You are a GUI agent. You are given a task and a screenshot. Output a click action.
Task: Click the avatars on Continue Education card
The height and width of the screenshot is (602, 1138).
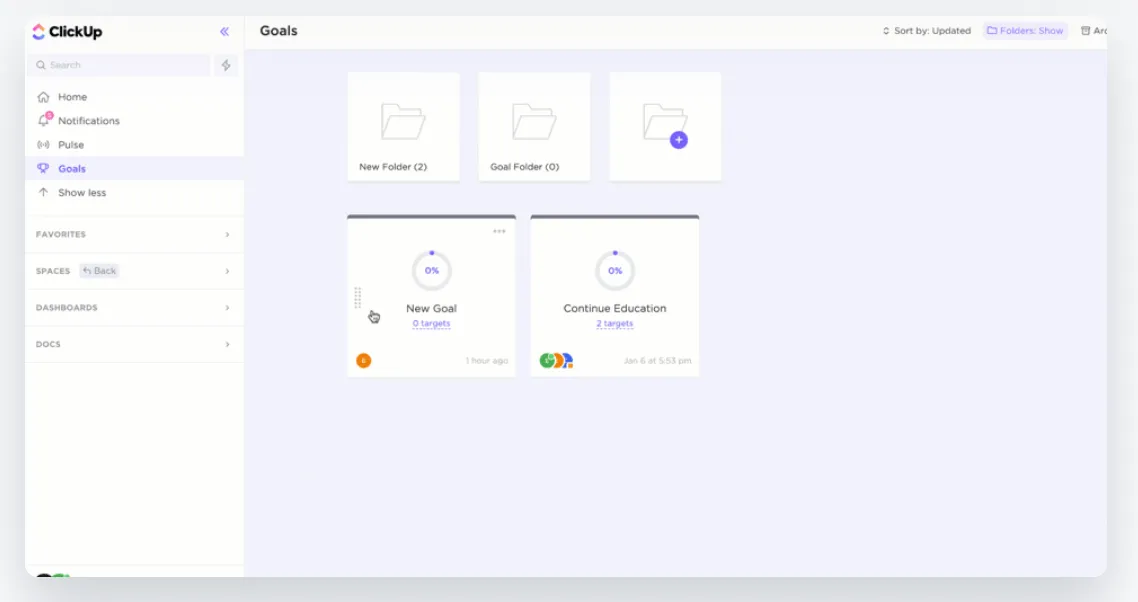[557, 360]
